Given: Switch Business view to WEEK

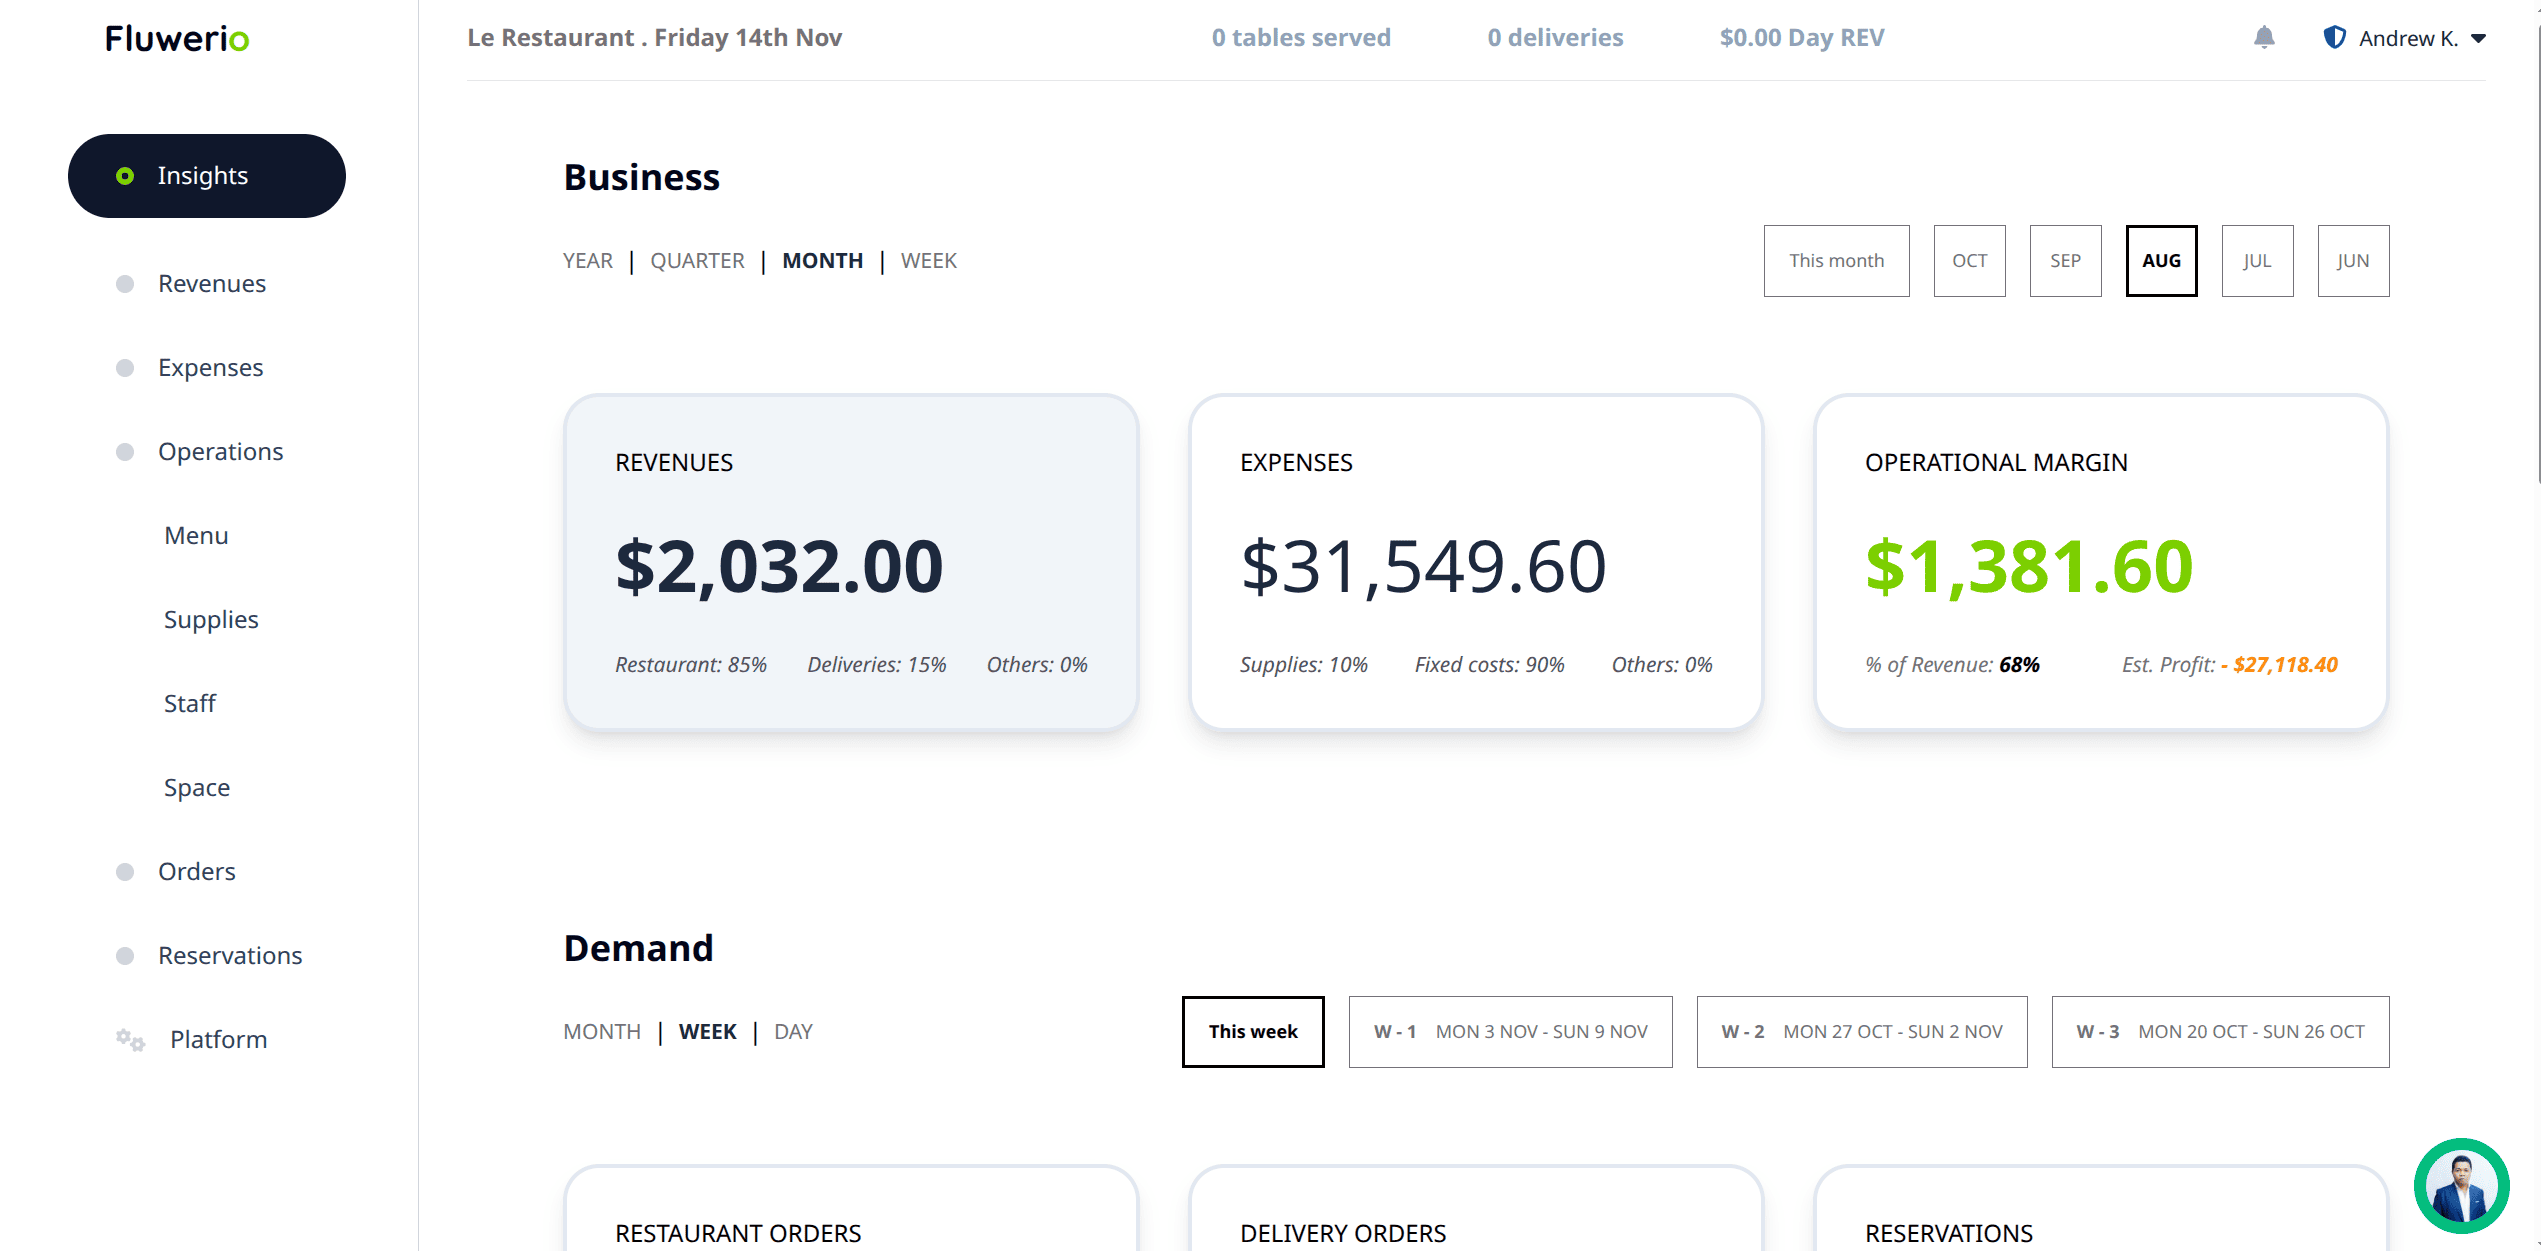Looking at the screenshot, I should 928,261.
